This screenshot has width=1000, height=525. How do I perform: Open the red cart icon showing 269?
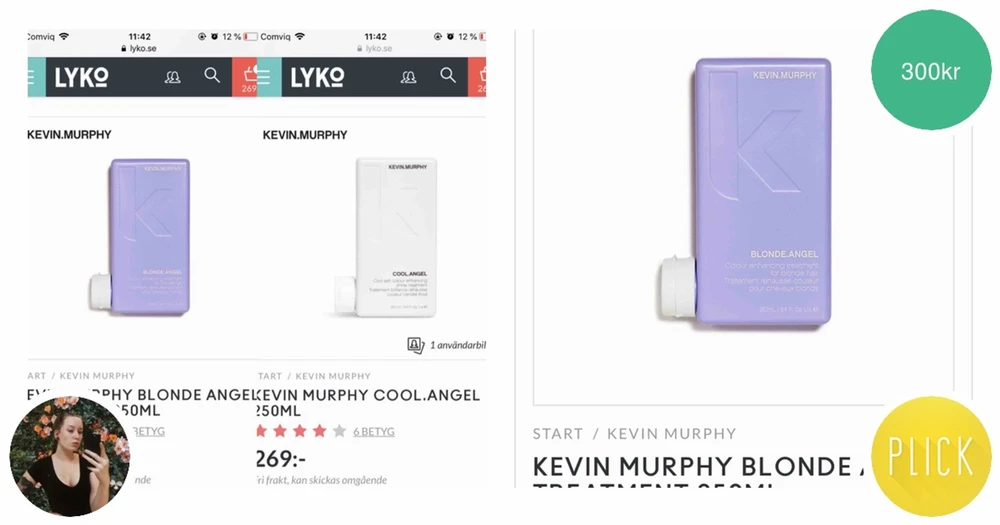[245, 77]
